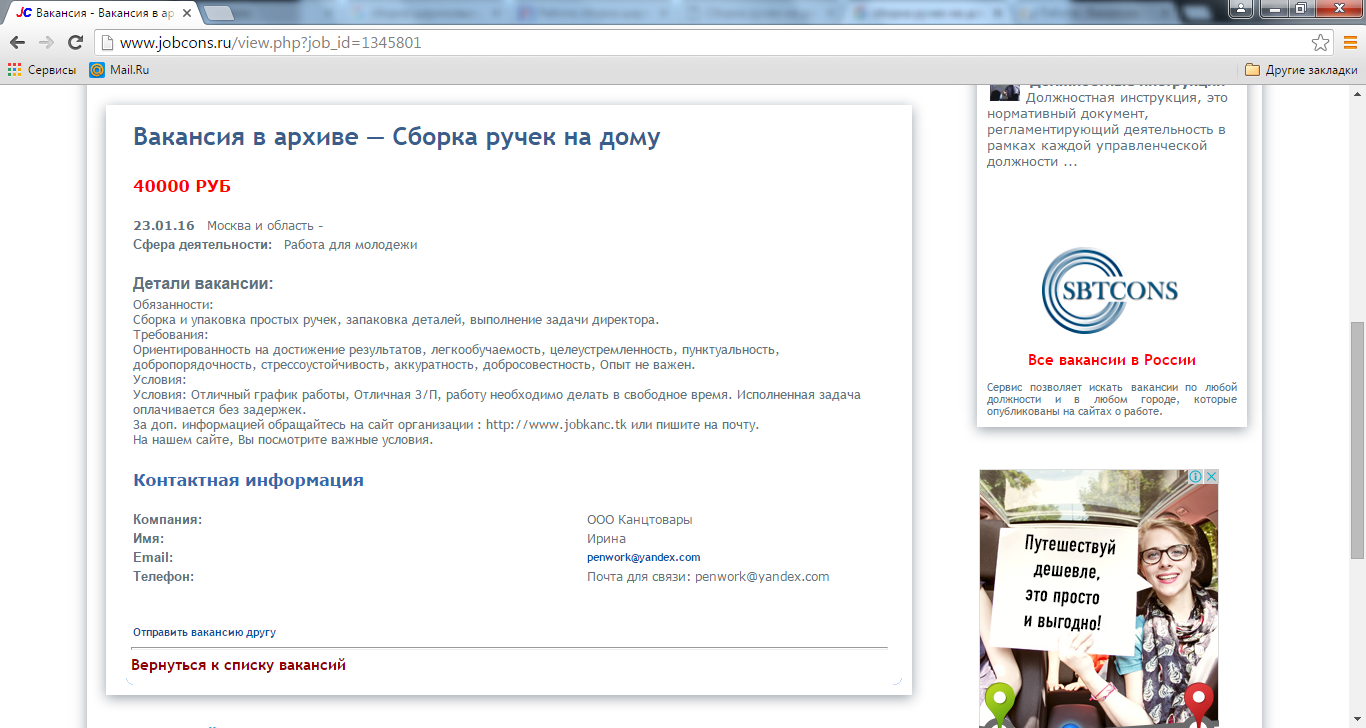Image resolution: width=1366 pixels, height=728 pixels.
Task: Click the Путешествуй дешевле ad banner
Action: click(x=1099, y=598)
